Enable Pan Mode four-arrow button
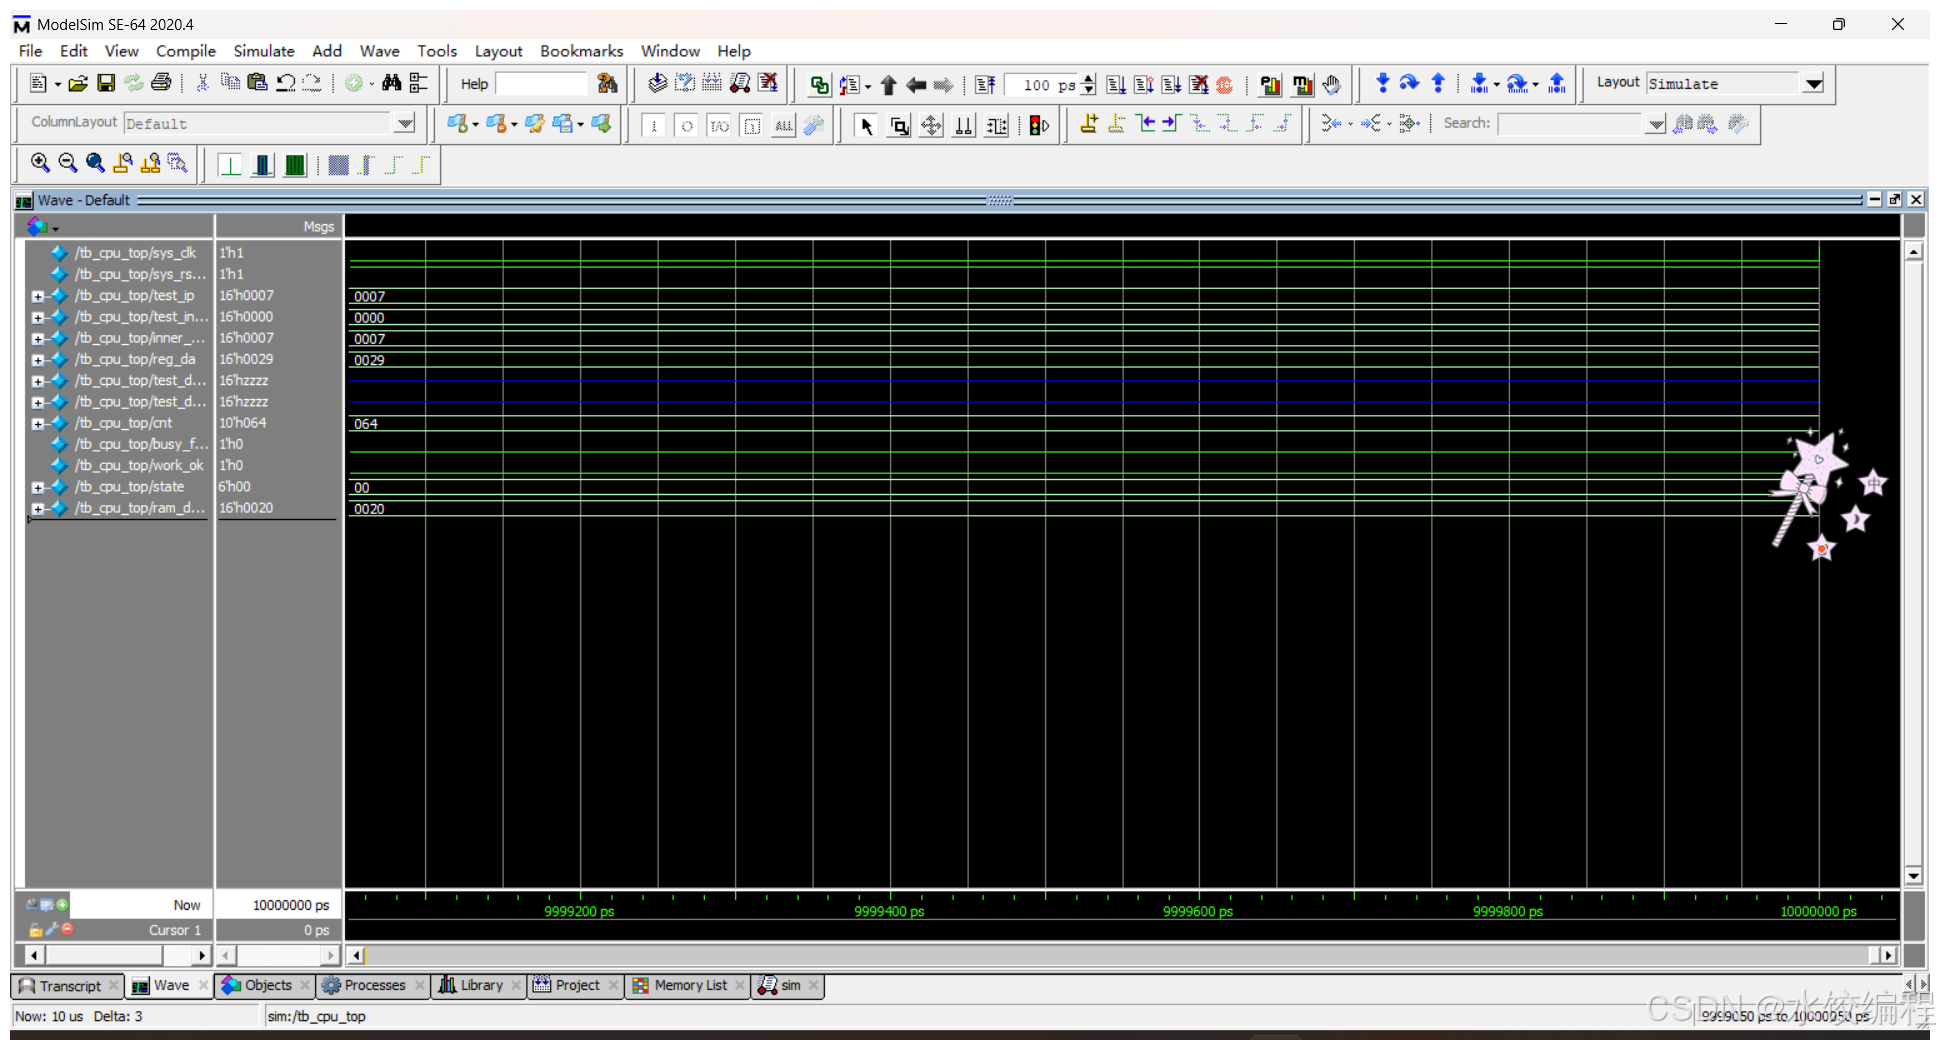The height and width of the screenshot is (1040, 1940). (931, 125)
